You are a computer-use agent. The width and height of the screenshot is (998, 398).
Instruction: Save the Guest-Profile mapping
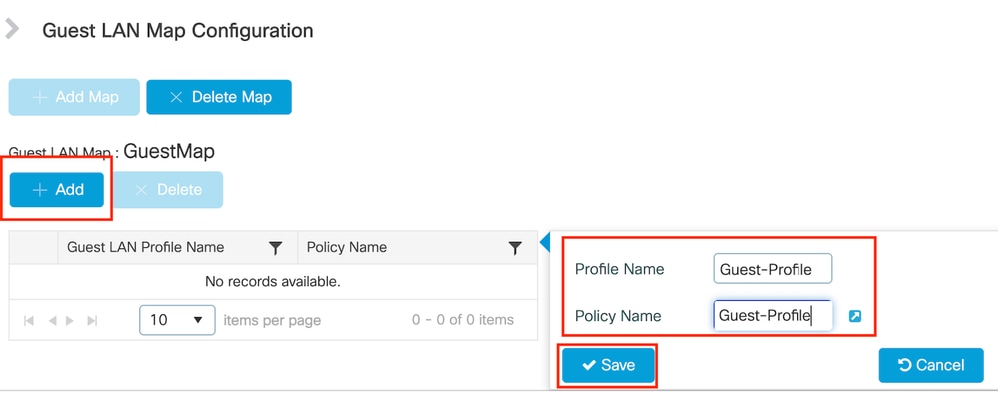click(x=608, y=365)
